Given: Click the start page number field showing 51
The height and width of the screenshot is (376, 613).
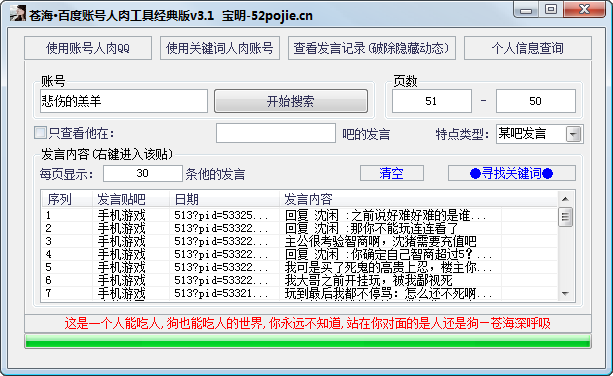Looking at the screenshot, I should click(x=432, y=101).
